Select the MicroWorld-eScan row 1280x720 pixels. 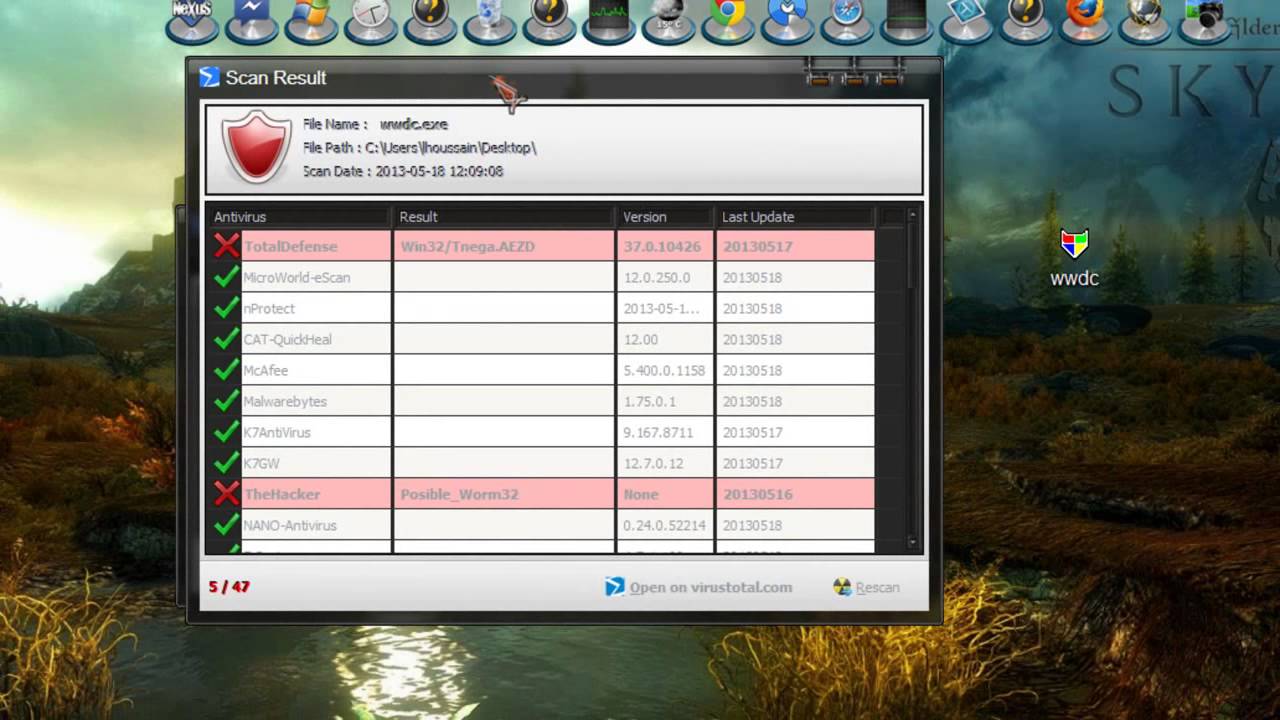543,277
